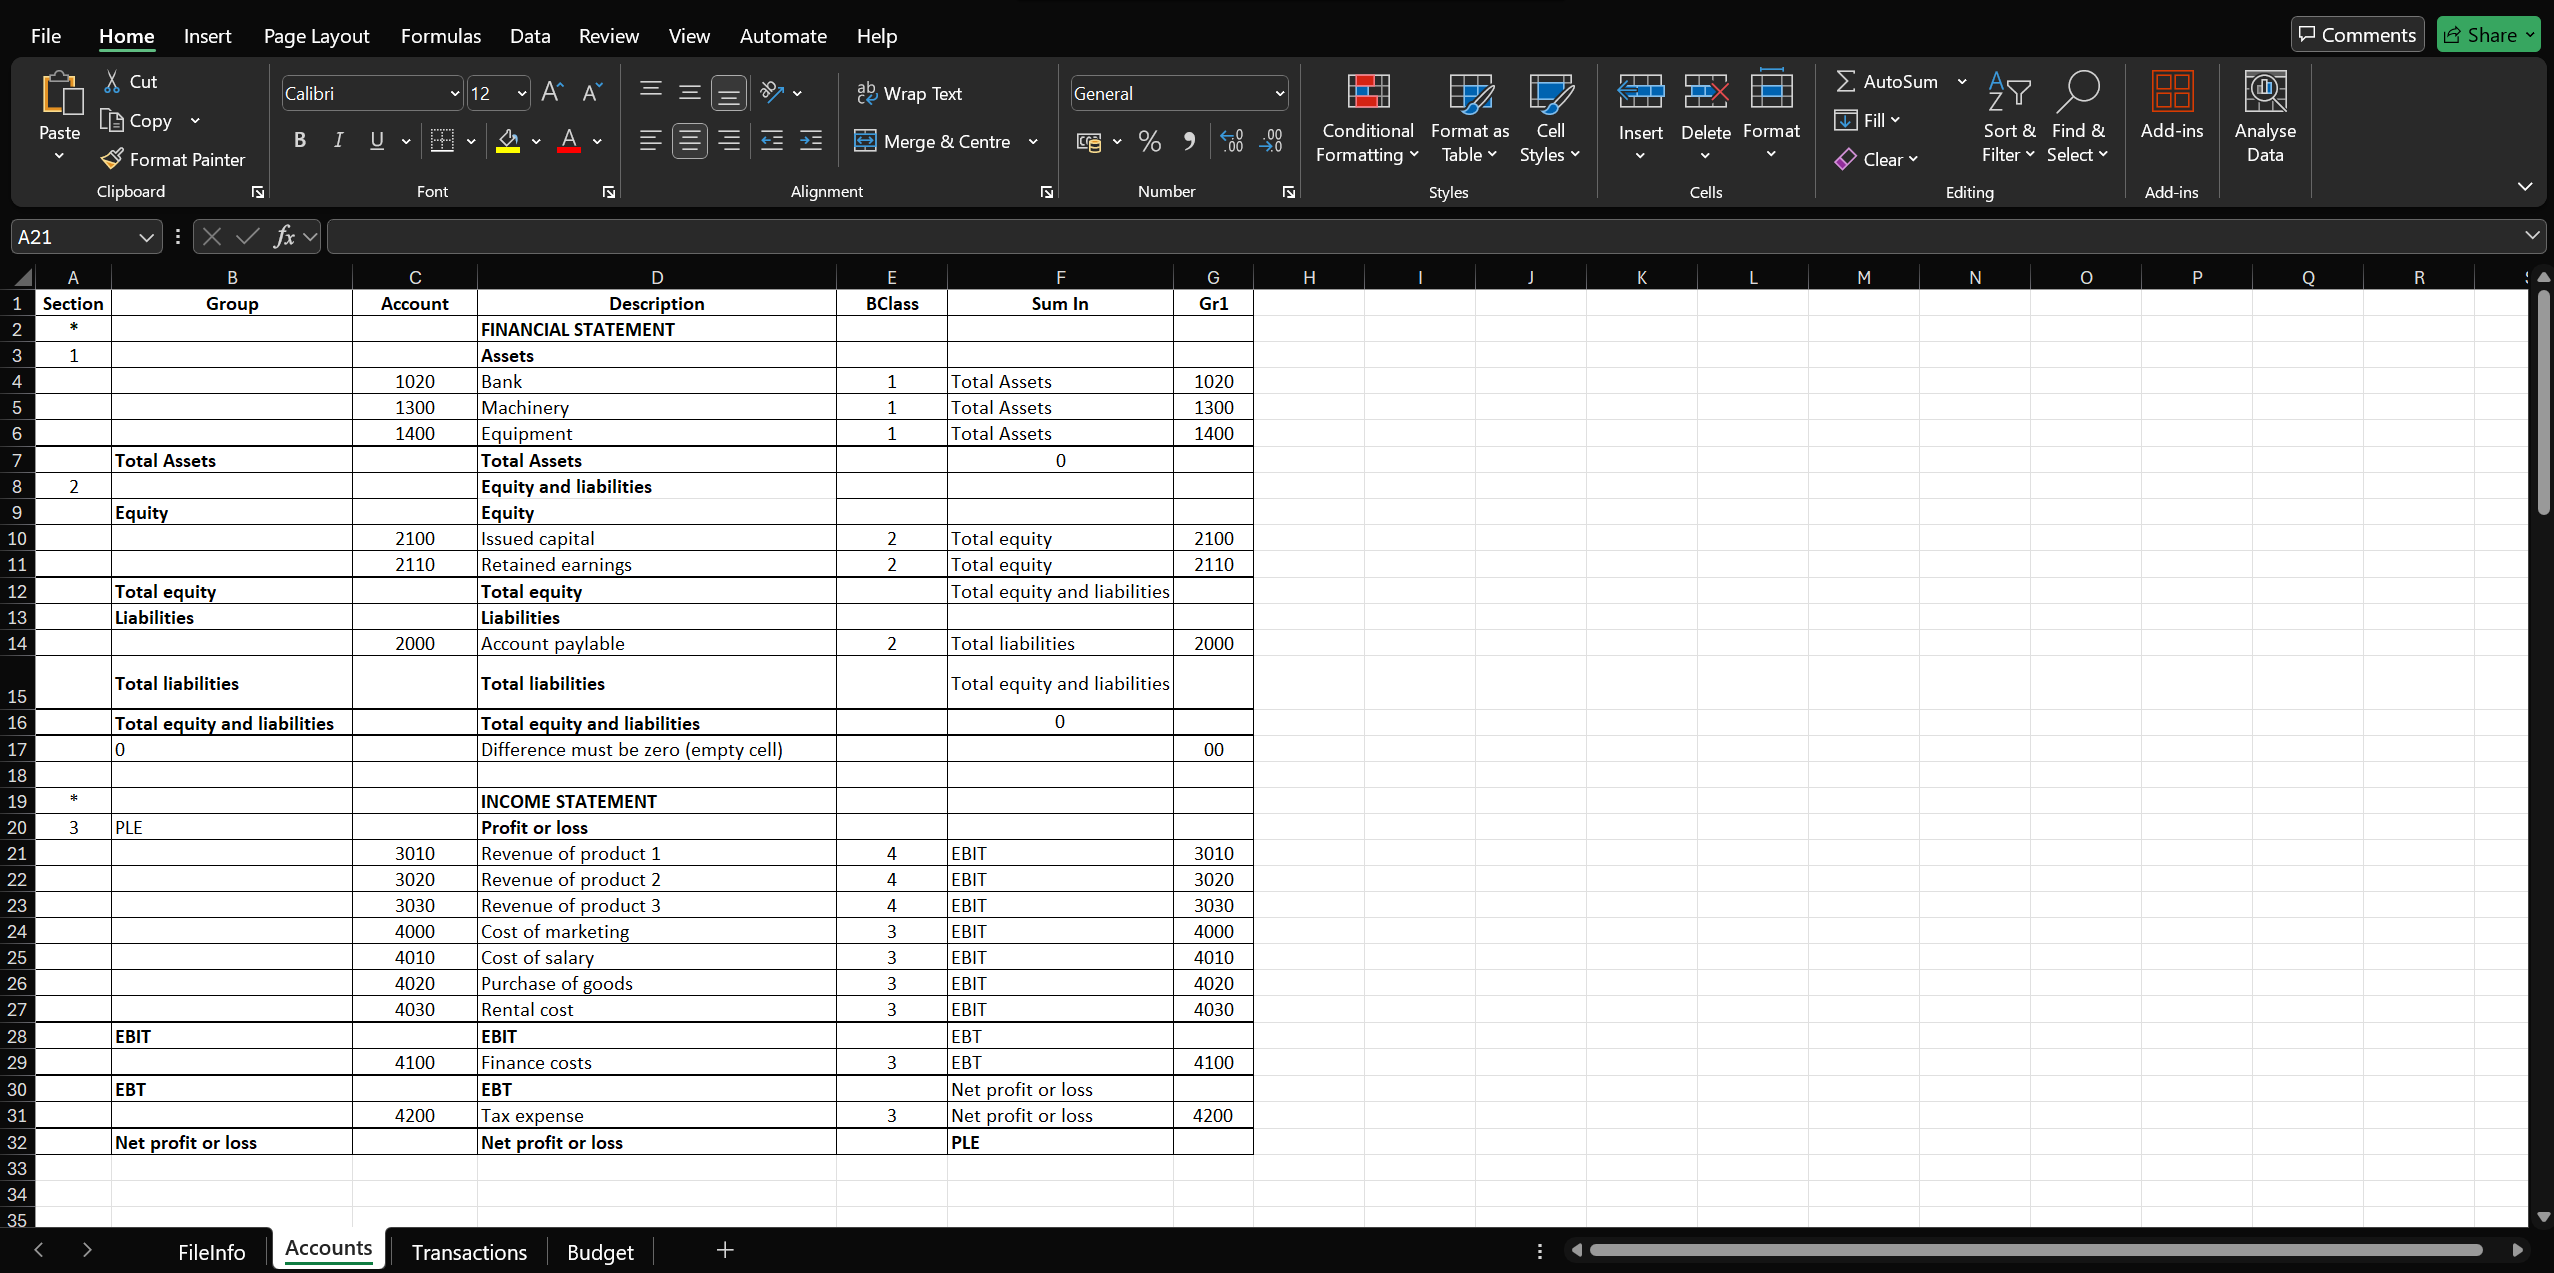Click the Conditional Formatting icon

point(1367,92)
